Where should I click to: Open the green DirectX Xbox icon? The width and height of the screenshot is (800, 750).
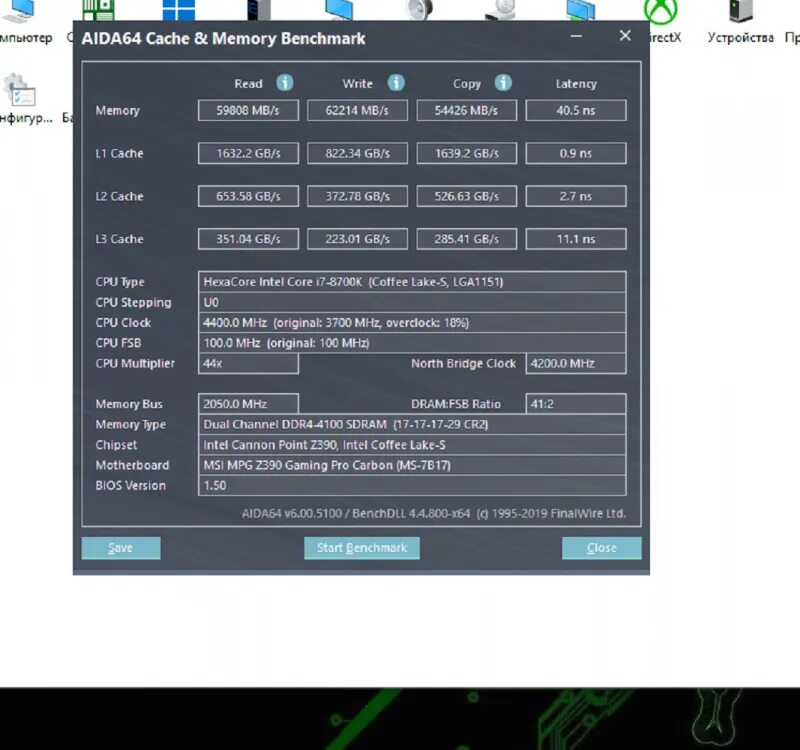661,11
